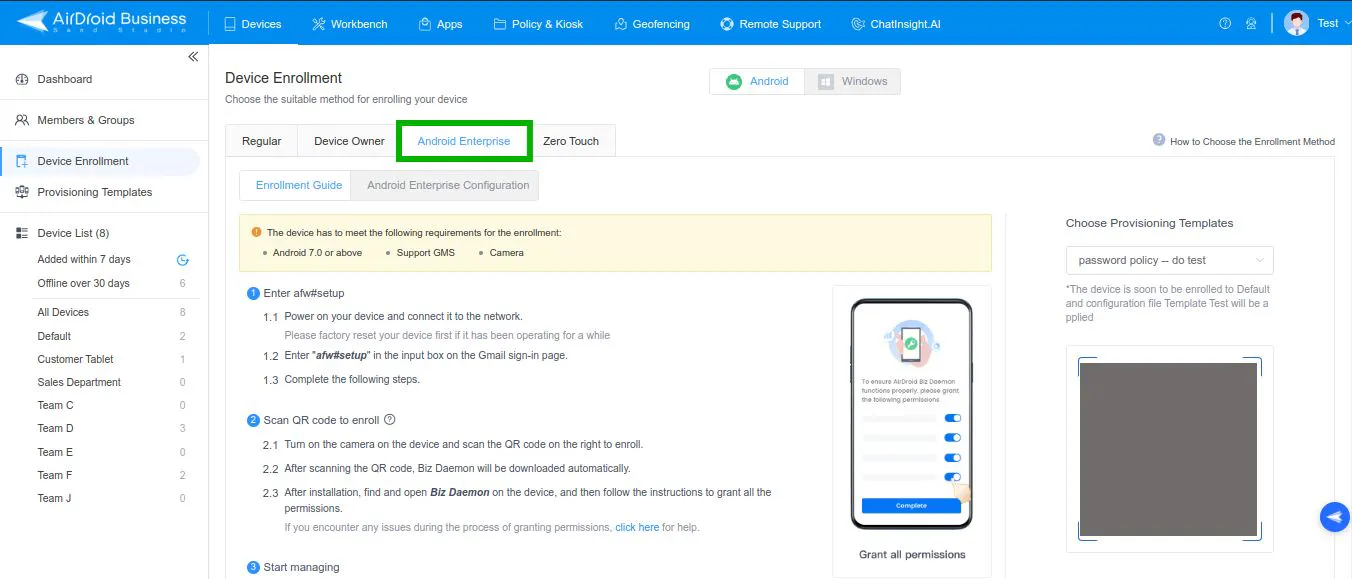This screenshot has height=579, width=1352.
Task: Open the Devices top menu
Action: tap(252, 24)
